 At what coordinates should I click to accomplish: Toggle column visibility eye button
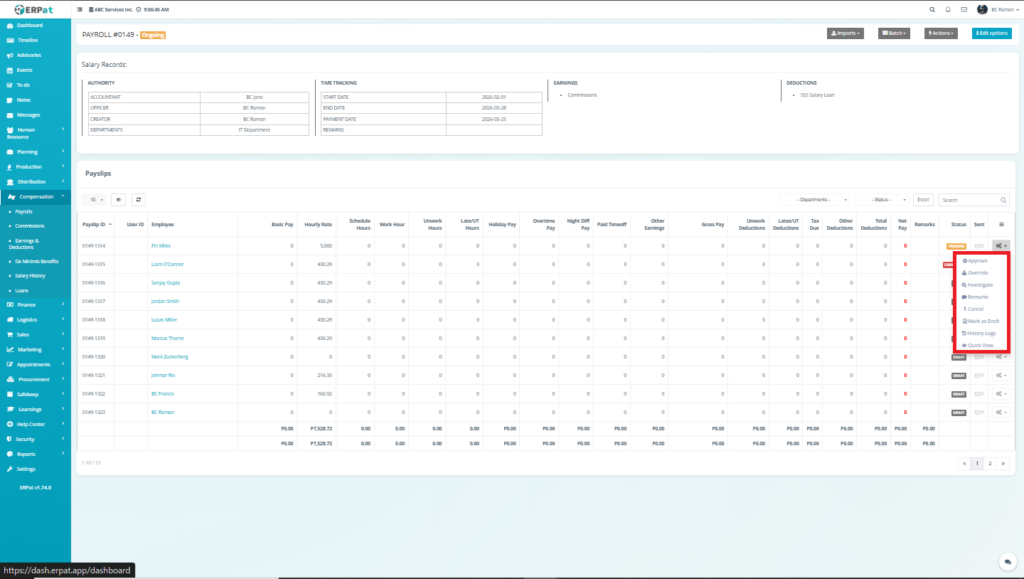(x=118, y=199)
